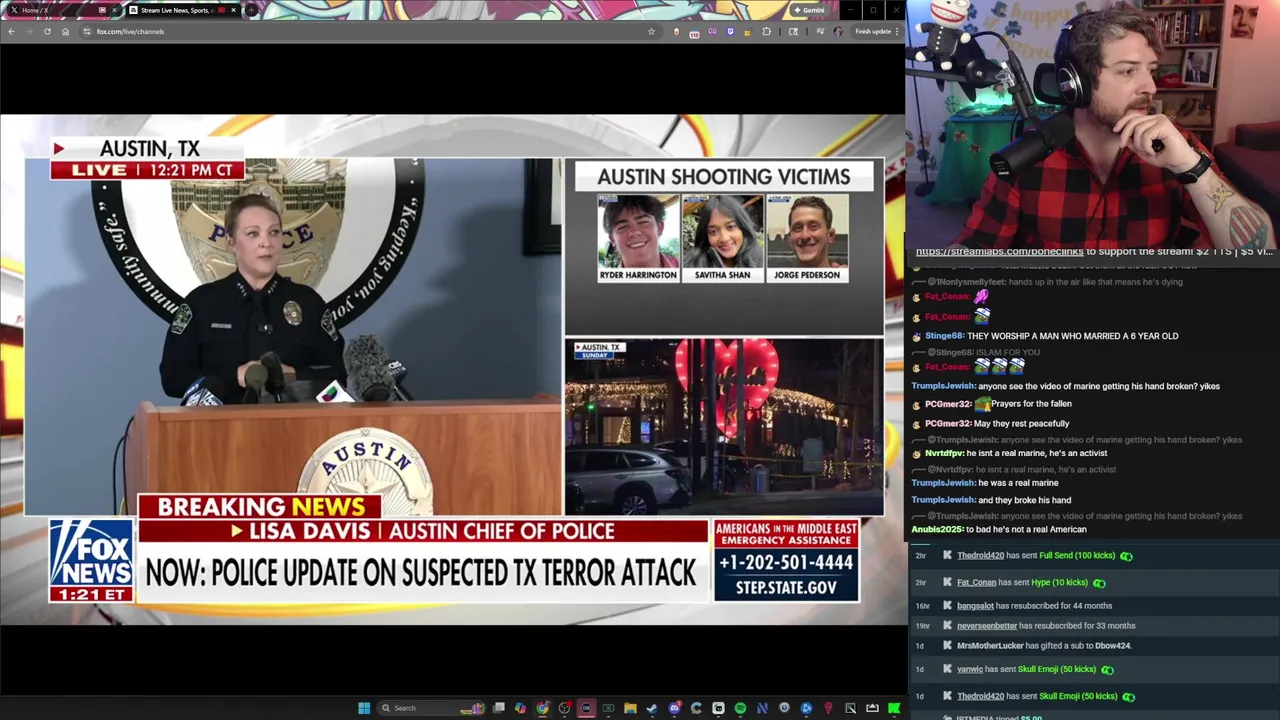This screenshot has width=1280, height=720.
Task: Open Chrome from the taskbar
Action: point(543,708)
